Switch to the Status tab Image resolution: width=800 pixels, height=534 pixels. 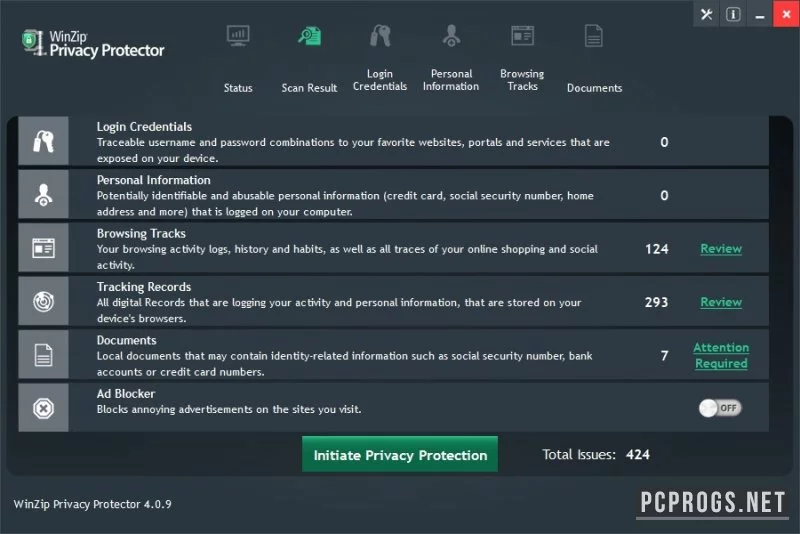tap(238, 88)
